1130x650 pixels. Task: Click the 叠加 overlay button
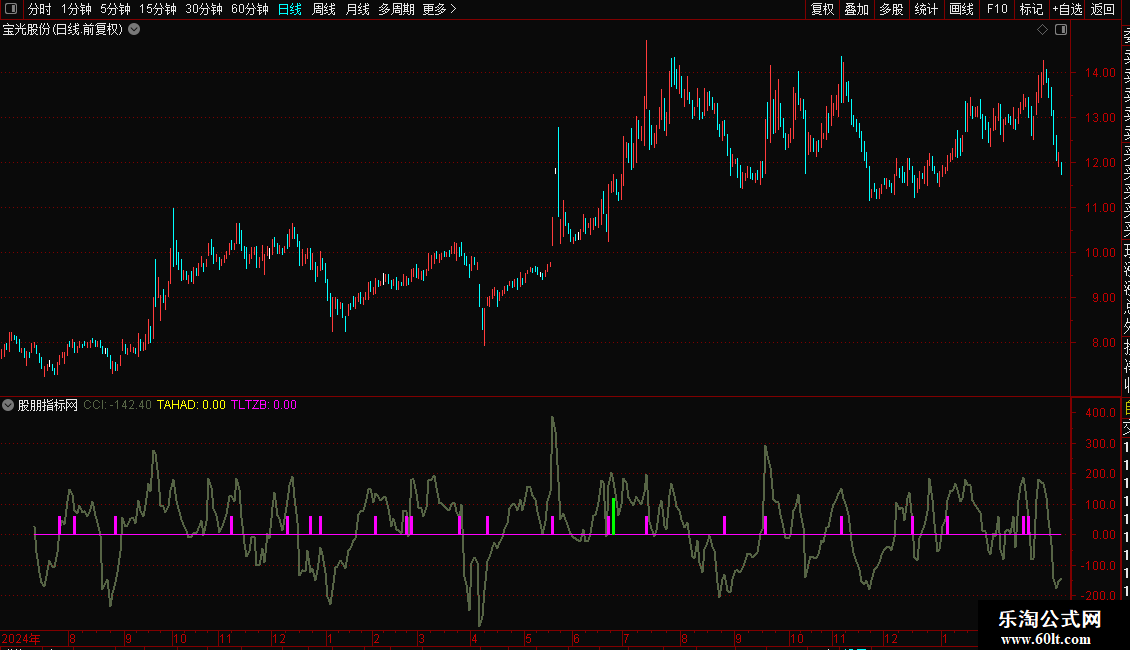point(857,9)
